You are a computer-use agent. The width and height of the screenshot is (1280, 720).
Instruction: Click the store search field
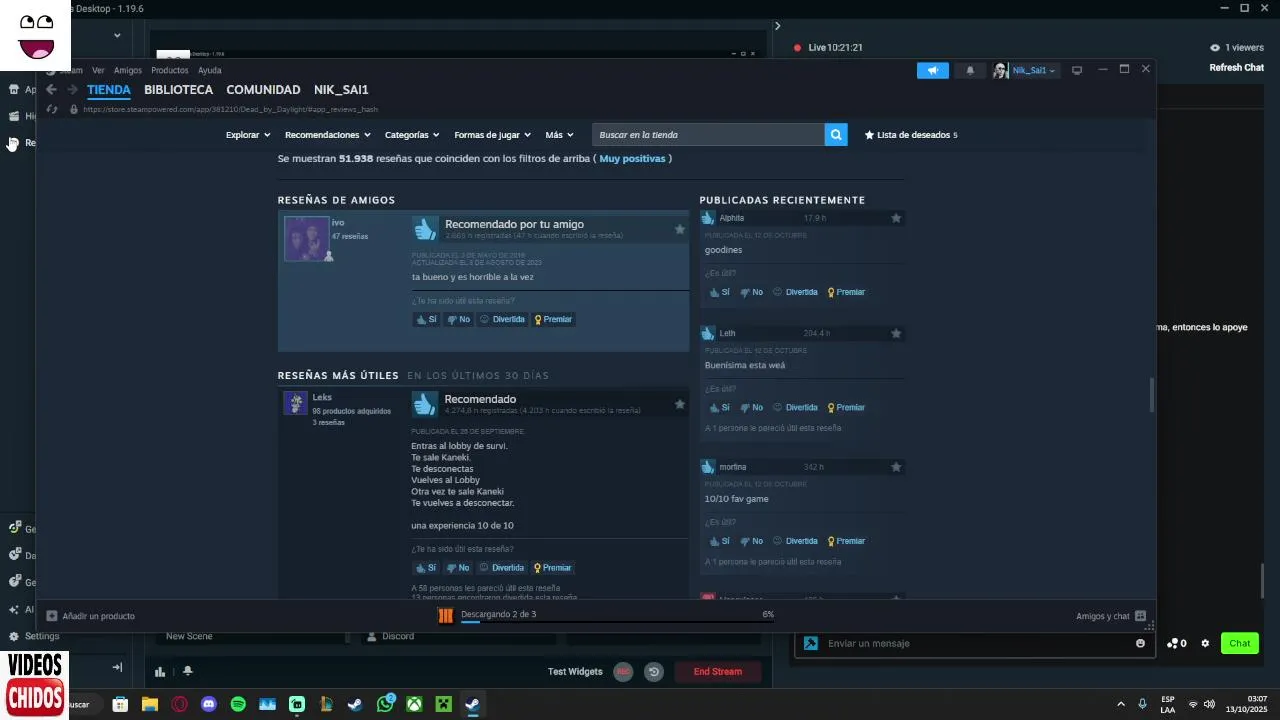tap(708, 134)
